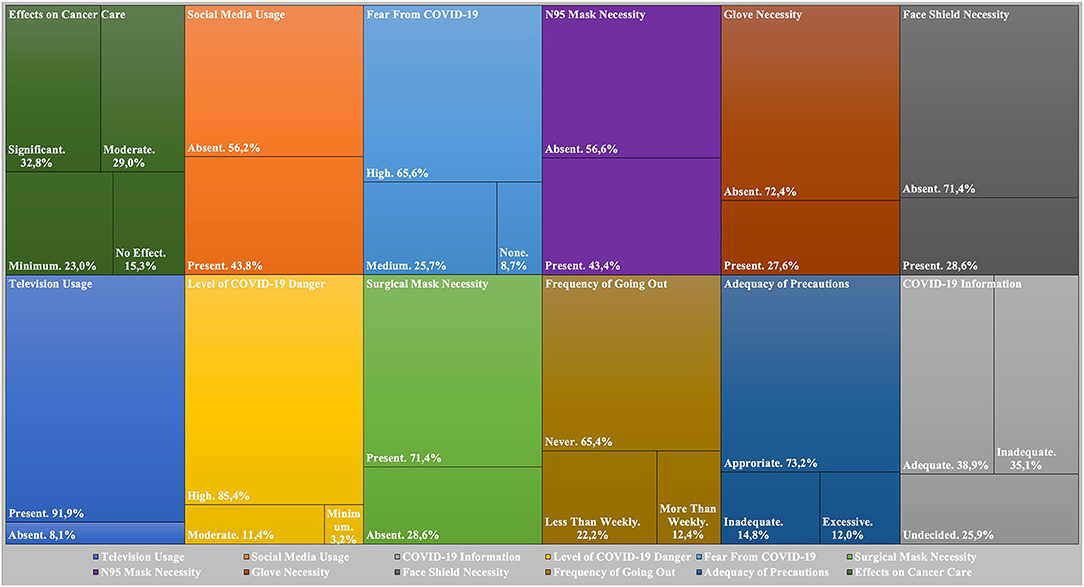Click the "Absent. 56,2%" social media cell
The image size is (1084, 587).
(x=274, y=81)
